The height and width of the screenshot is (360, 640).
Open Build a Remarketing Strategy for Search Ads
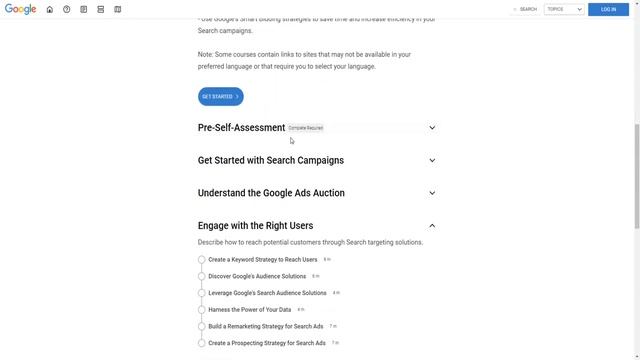266,327
